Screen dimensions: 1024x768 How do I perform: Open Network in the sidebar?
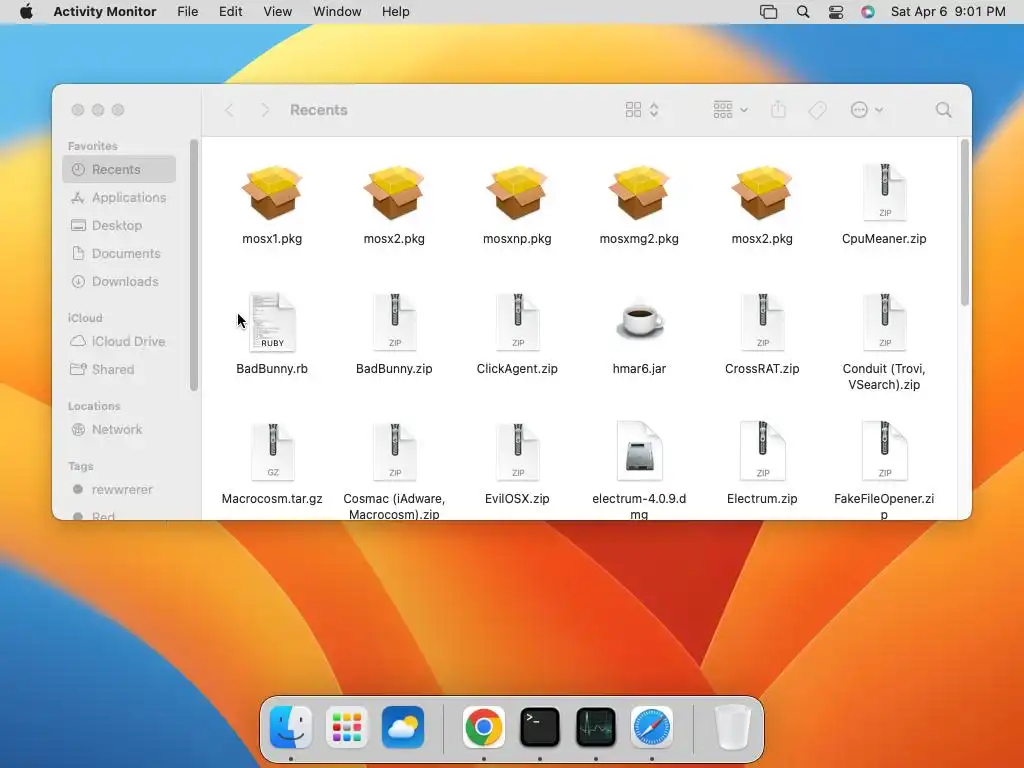[119, 429]
